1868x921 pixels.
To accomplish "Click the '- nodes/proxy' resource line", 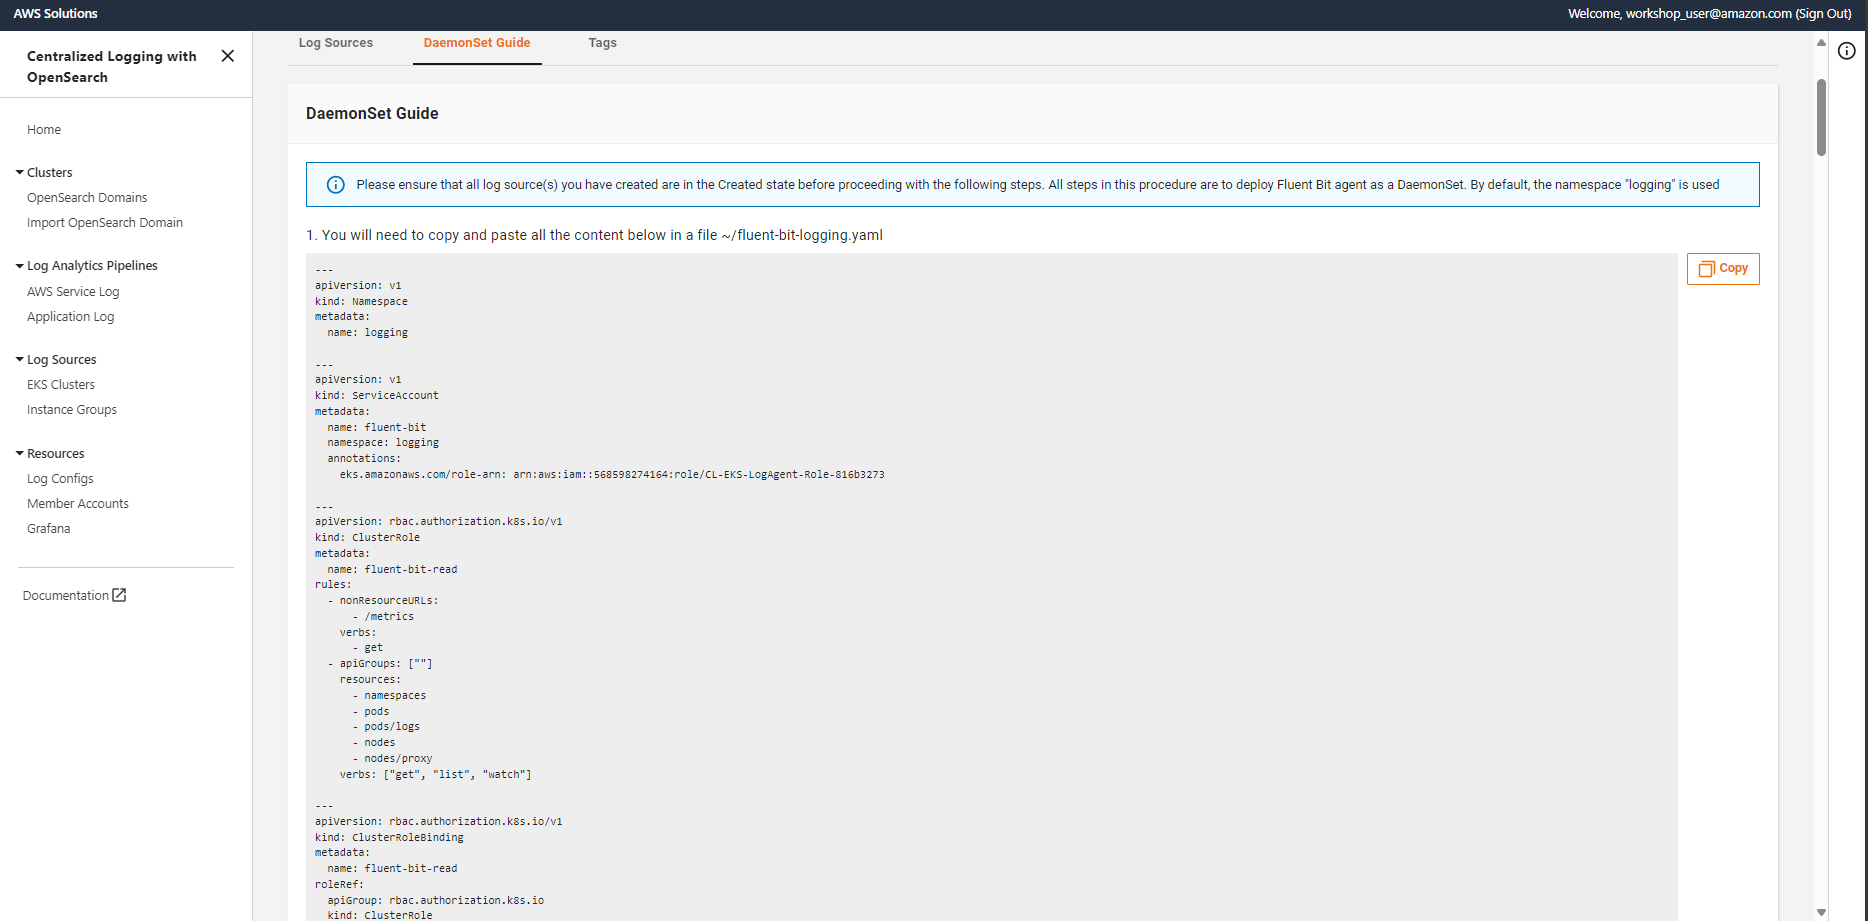I will pyautogui.click(x=392, y=759).
